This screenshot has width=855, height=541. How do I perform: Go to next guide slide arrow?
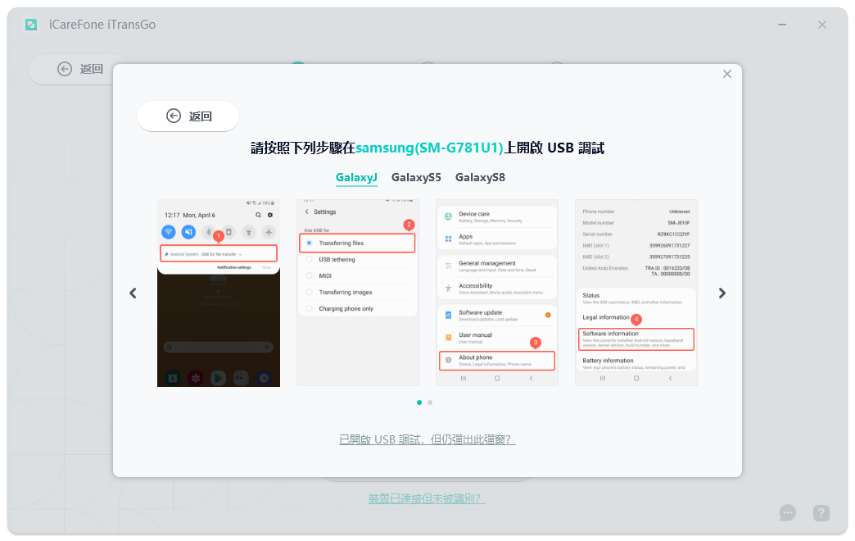[x=722, y=293]
